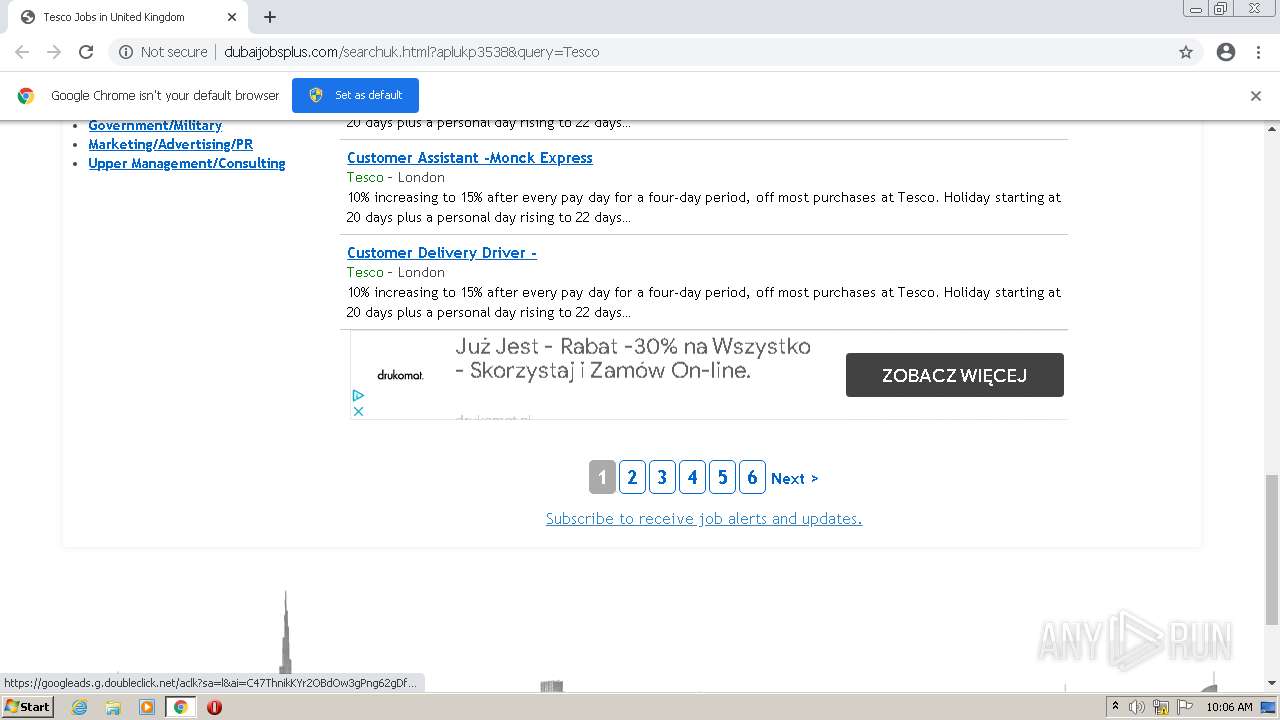Screen dimensions: 1280x720
Task: Launch Internet Explorer from taskbar
Action: (x=79, y=707)
